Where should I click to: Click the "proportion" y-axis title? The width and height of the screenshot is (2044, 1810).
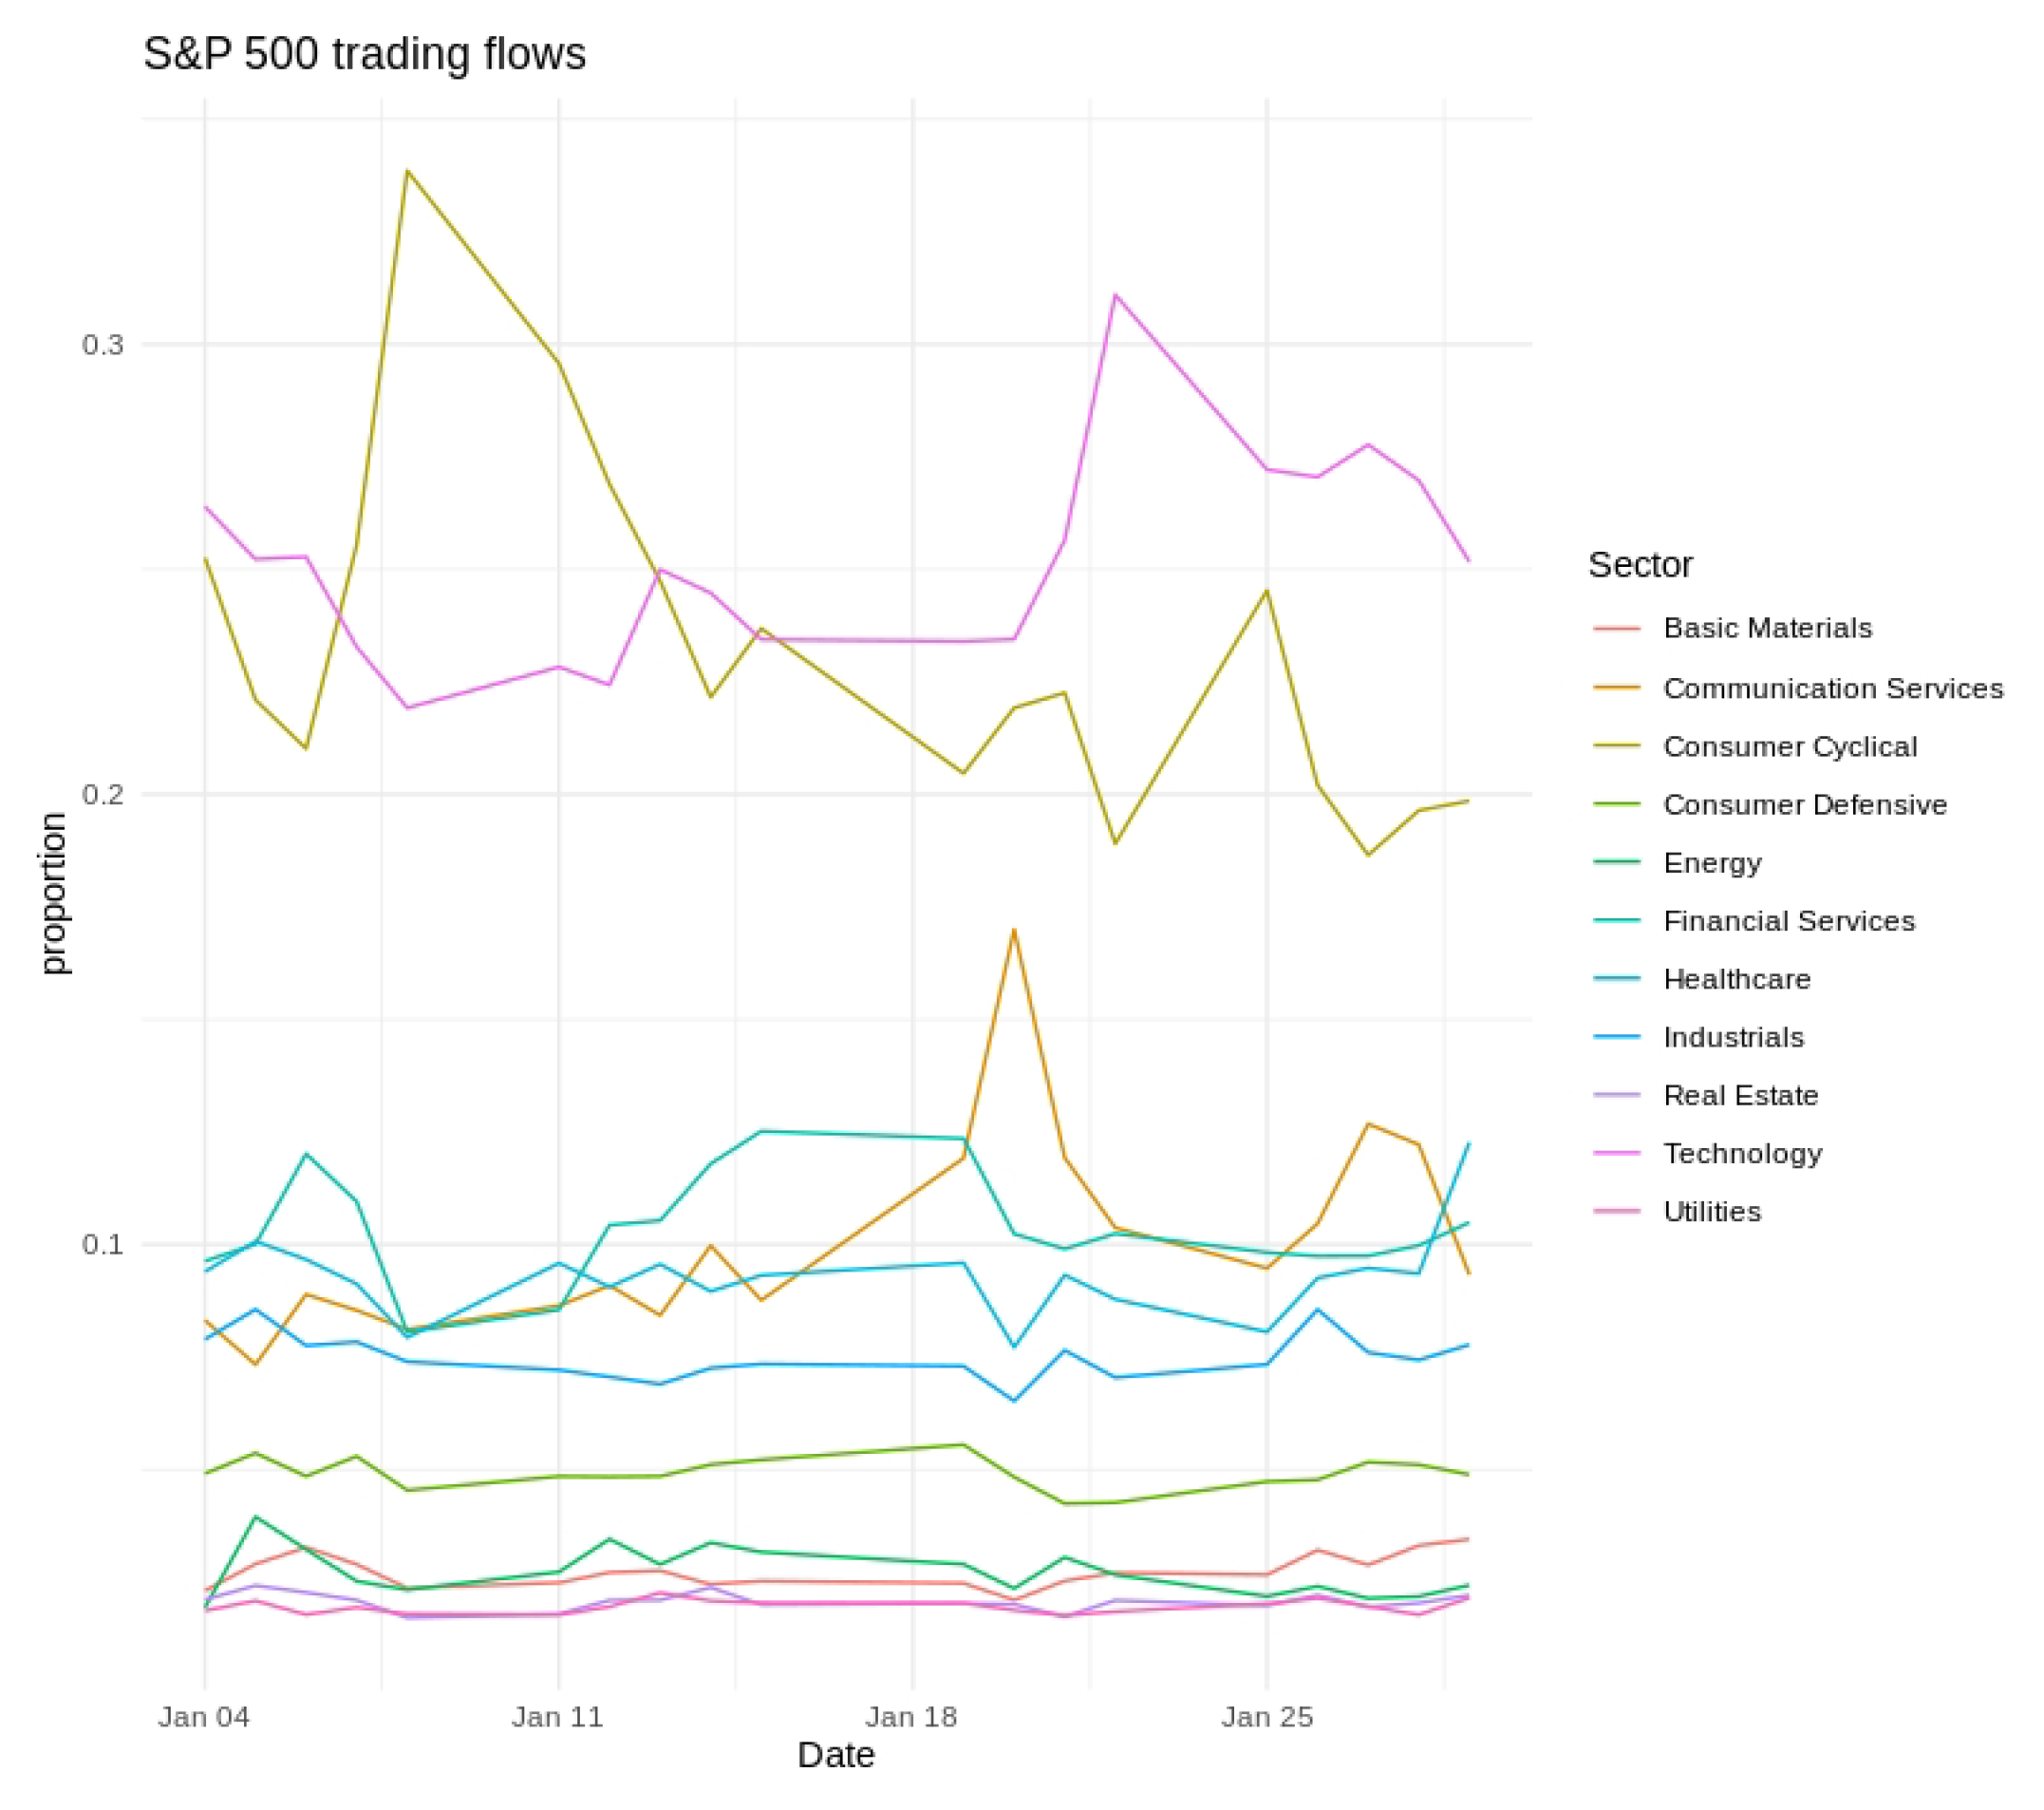click(52, 893)
